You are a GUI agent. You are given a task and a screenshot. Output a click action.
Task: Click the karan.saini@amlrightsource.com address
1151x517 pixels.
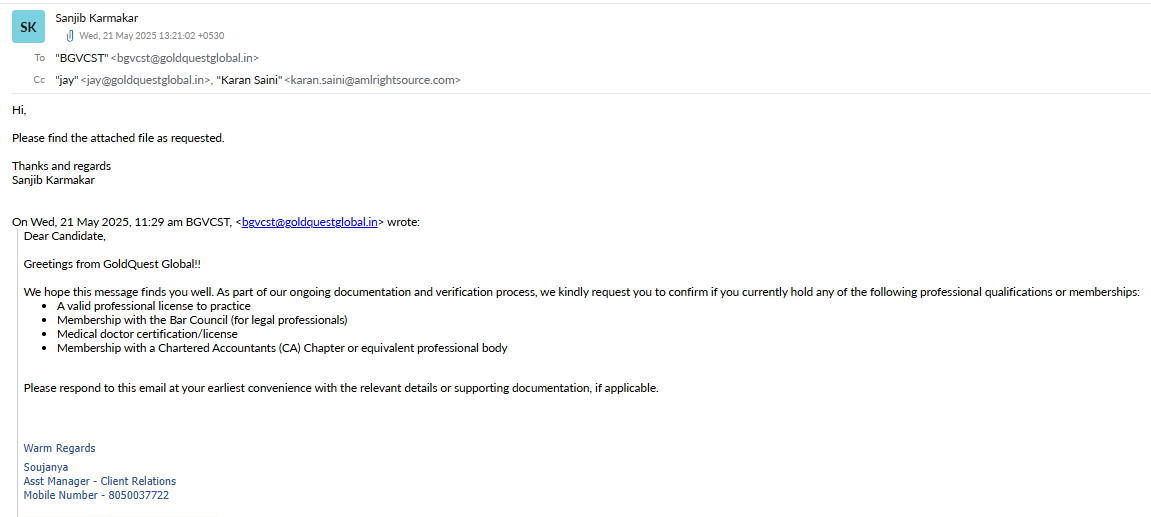coord(372,80)
